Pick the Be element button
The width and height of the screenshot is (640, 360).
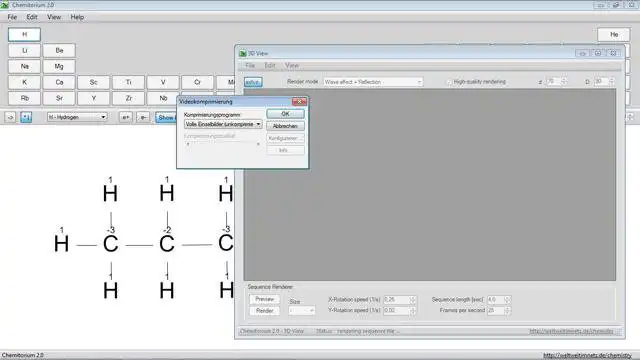[x=59, y=50]
